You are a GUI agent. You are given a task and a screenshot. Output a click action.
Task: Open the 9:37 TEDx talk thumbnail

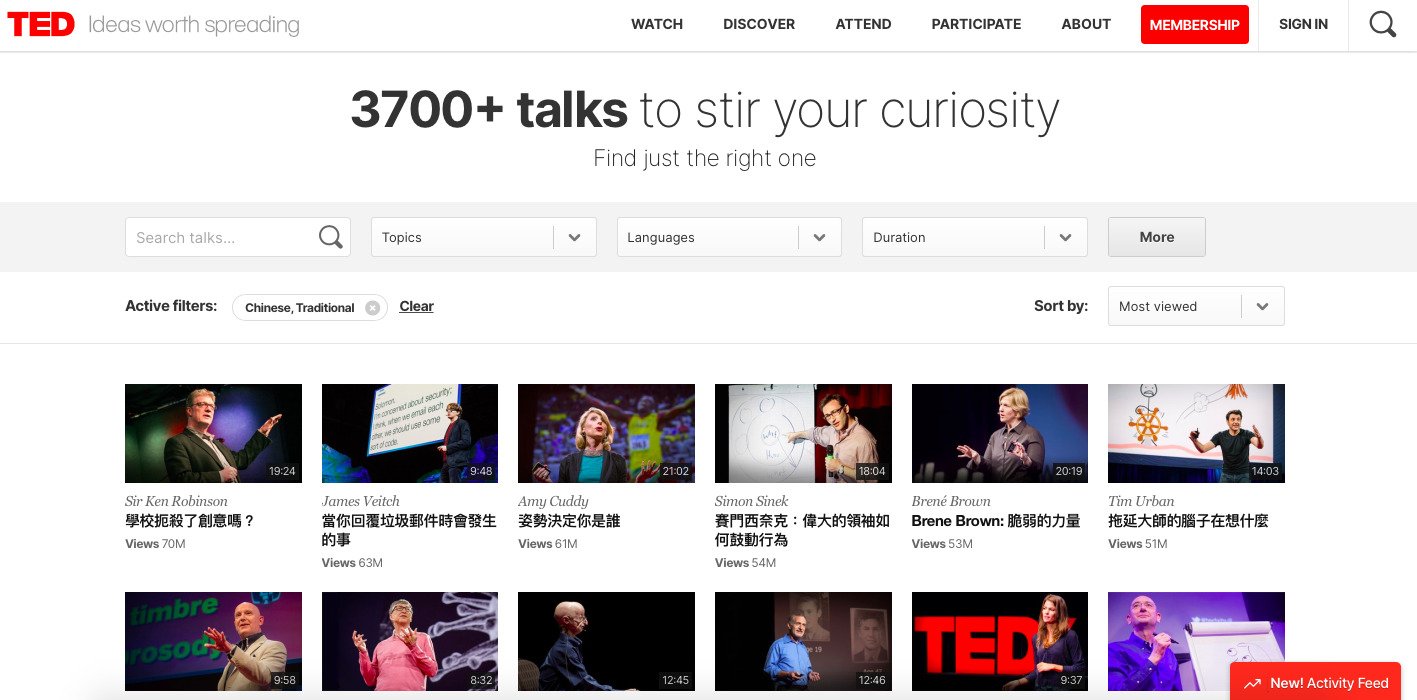point(1000,642)
